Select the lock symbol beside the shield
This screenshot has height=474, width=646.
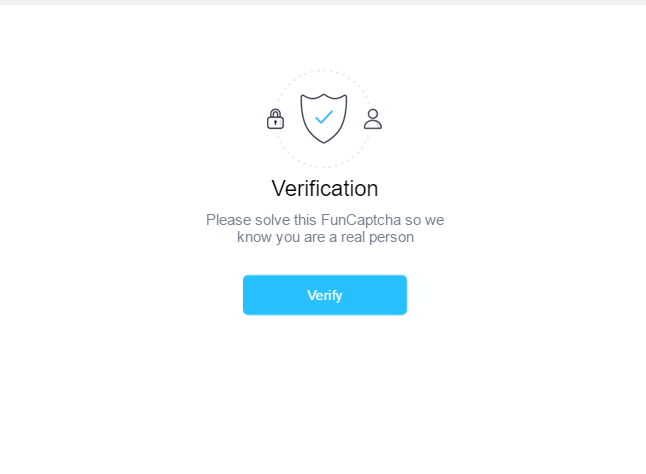pos(275,119)
